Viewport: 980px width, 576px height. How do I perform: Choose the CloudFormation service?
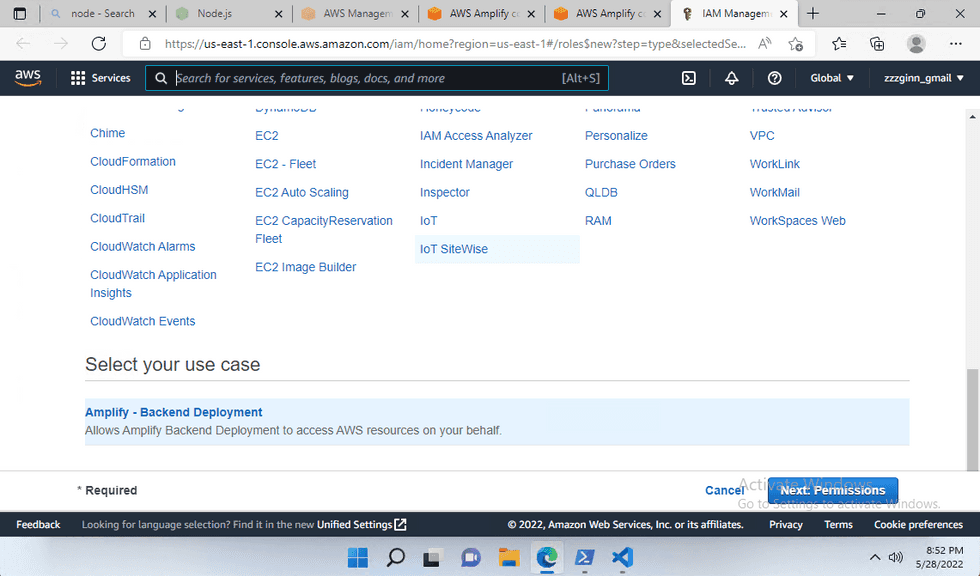pyautogui.click(x=132, y=161)
